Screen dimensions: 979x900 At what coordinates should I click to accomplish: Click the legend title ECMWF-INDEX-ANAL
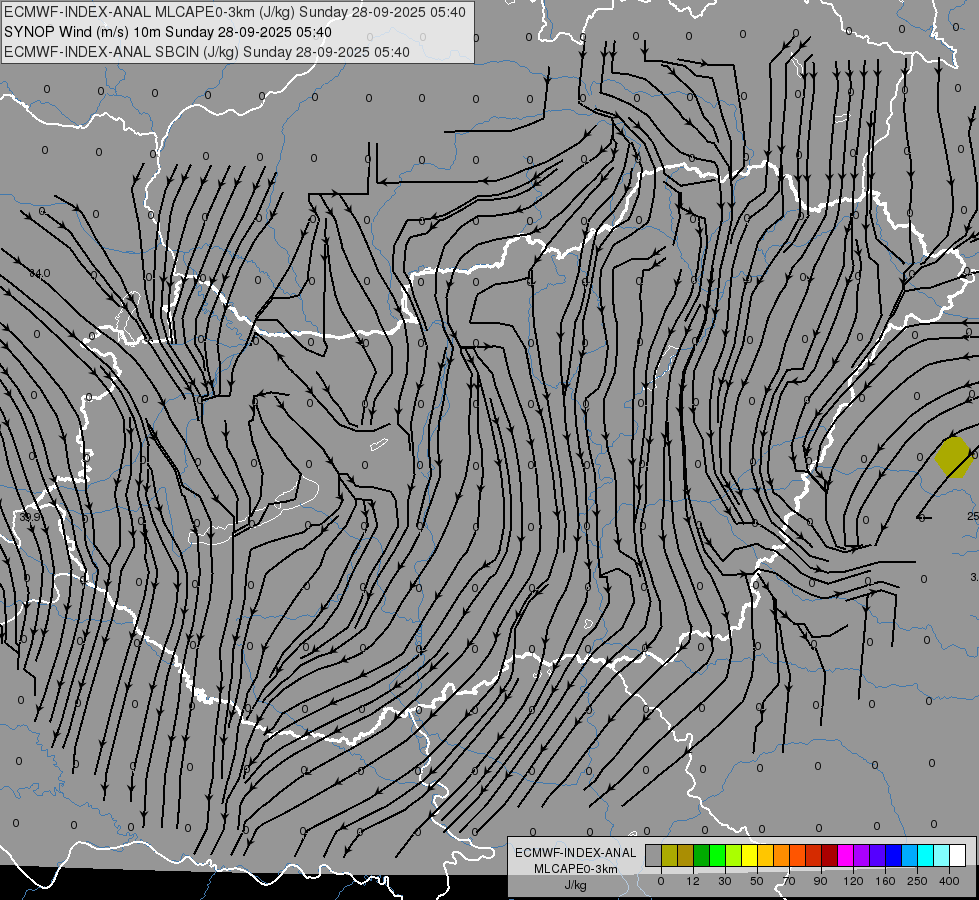click(x=576, y=853)
